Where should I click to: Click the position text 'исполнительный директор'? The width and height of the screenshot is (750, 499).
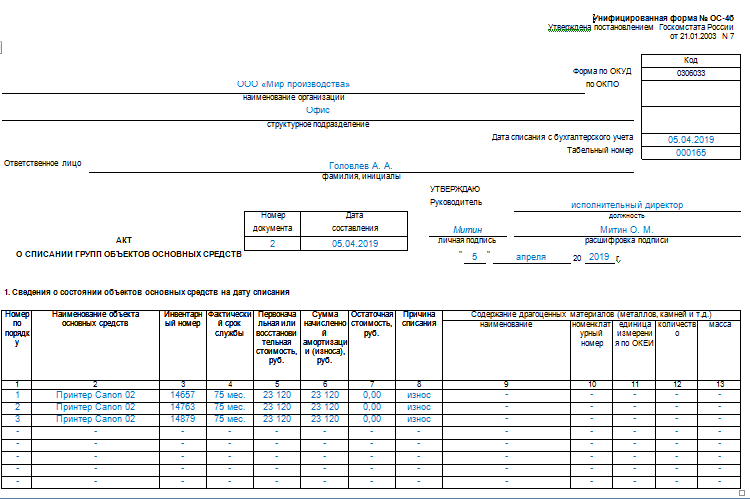627,205
